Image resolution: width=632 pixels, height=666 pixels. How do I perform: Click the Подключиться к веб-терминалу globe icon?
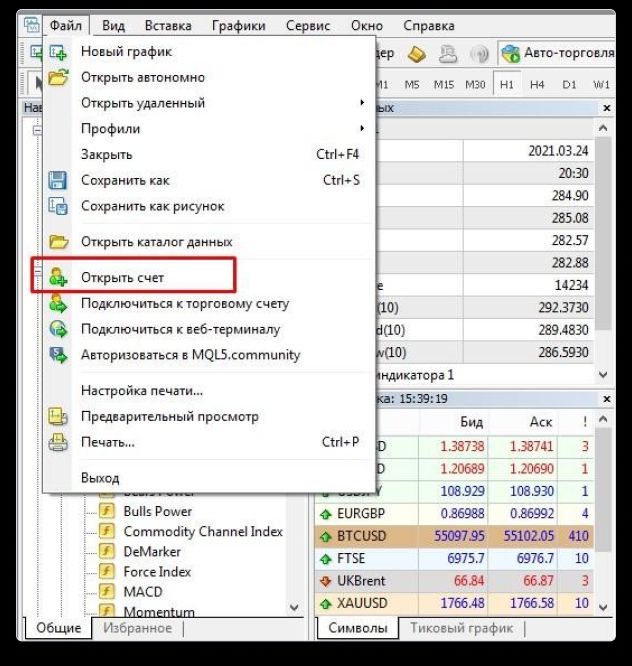(58, 329)
